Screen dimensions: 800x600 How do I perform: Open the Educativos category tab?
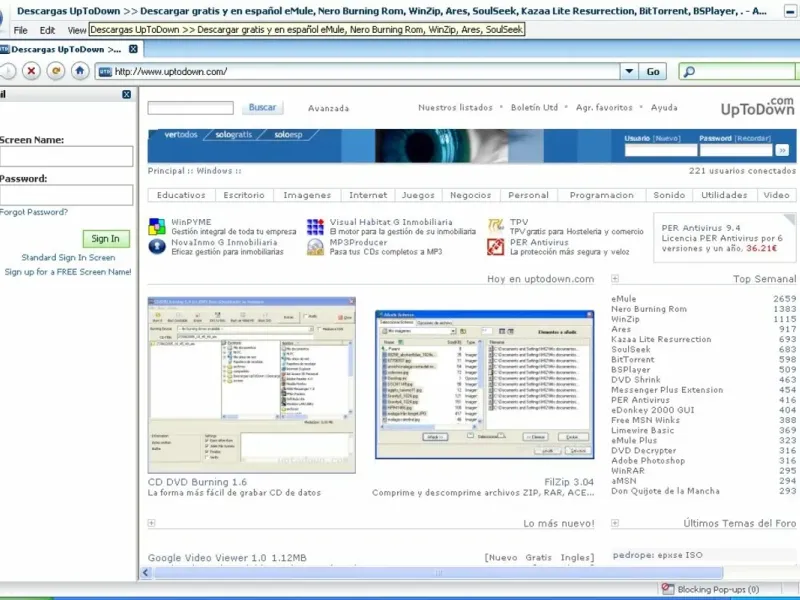click(x=181, y=195)
